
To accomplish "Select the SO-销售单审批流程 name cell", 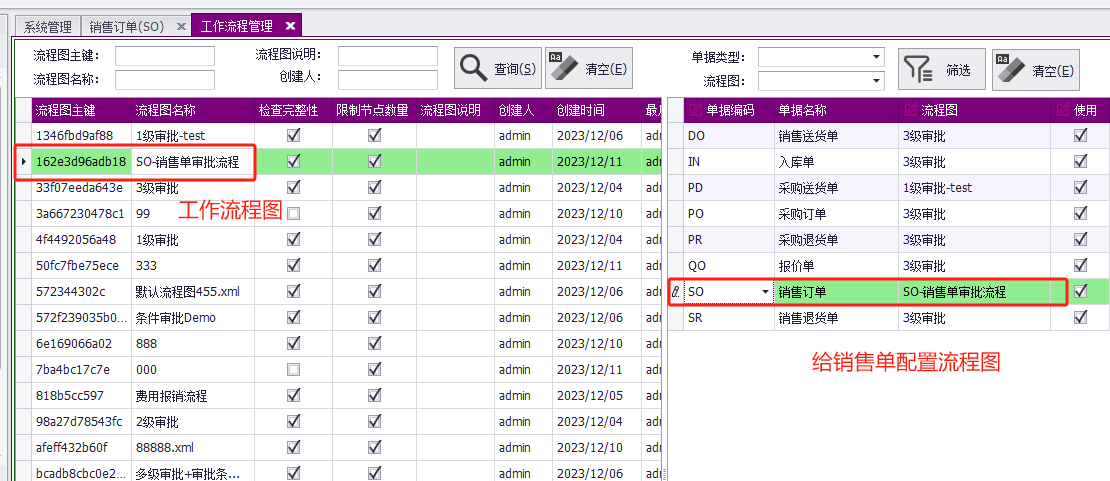I will point(193,162).
